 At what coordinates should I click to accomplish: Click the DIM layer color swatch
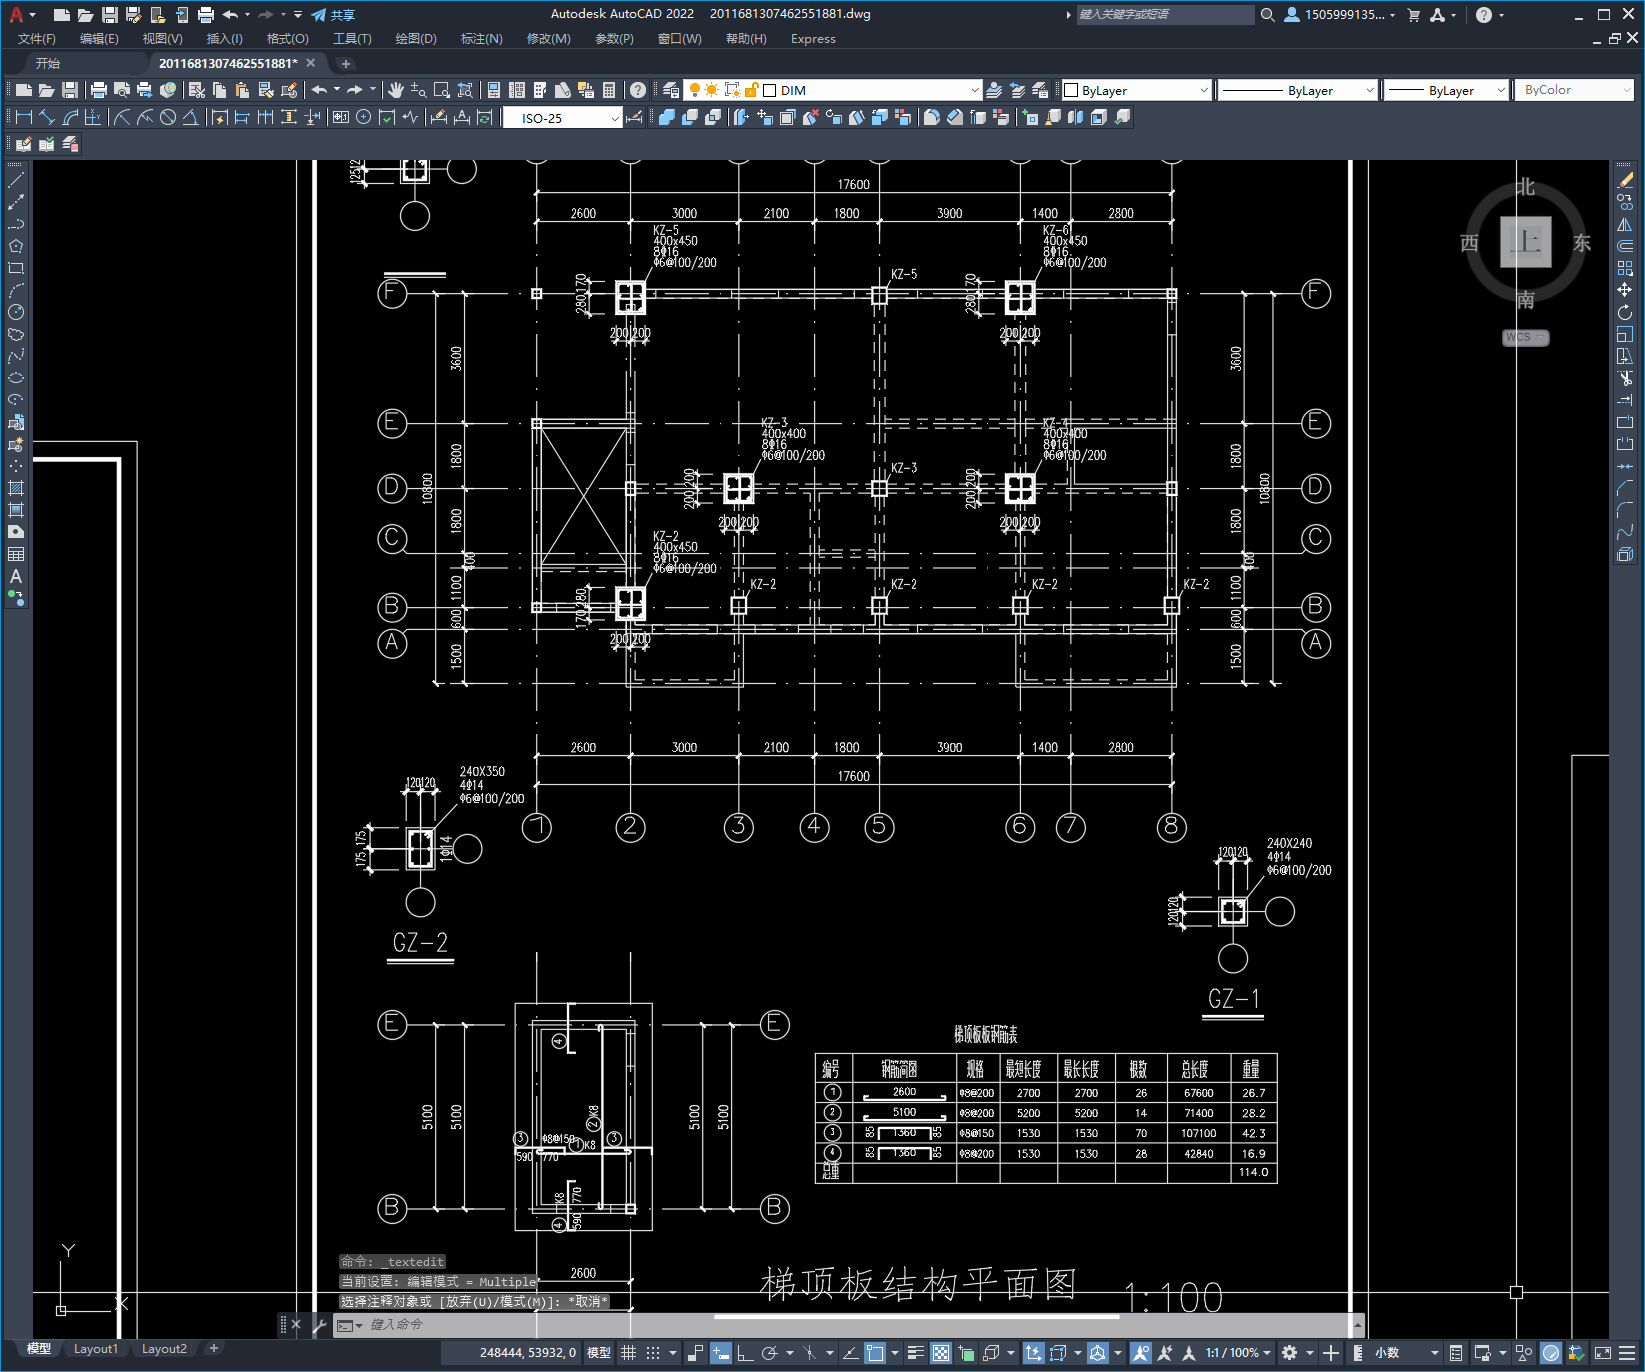click(x=770, y=90)
